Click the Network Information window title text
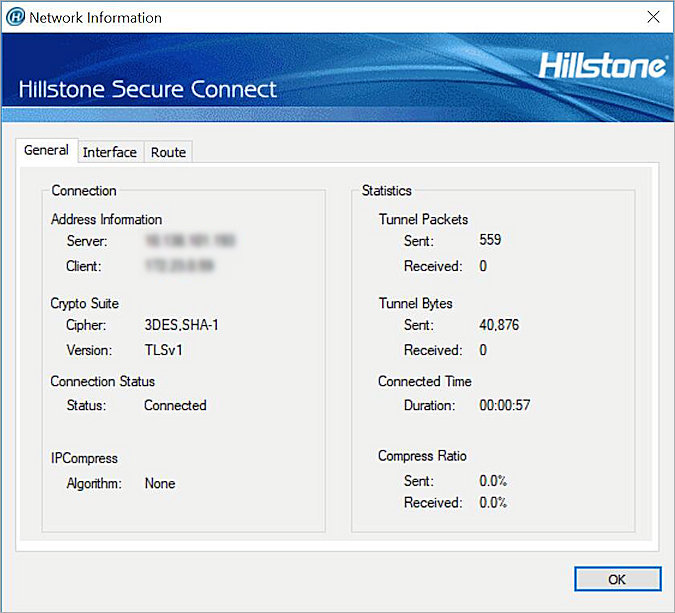 point(95,18)
